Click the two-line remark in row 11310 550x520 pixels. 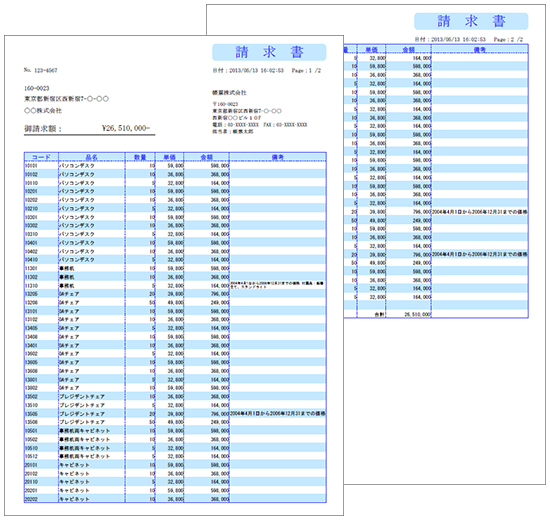[x=277, y=285]
